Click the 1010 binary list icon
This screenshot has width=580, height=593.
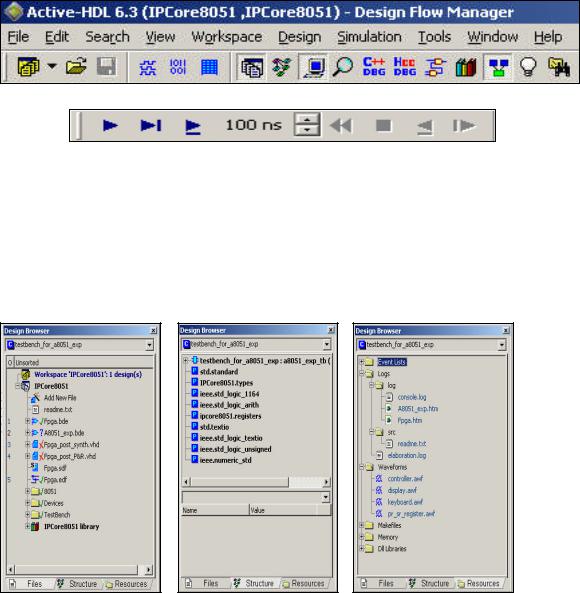pos(178,67)
